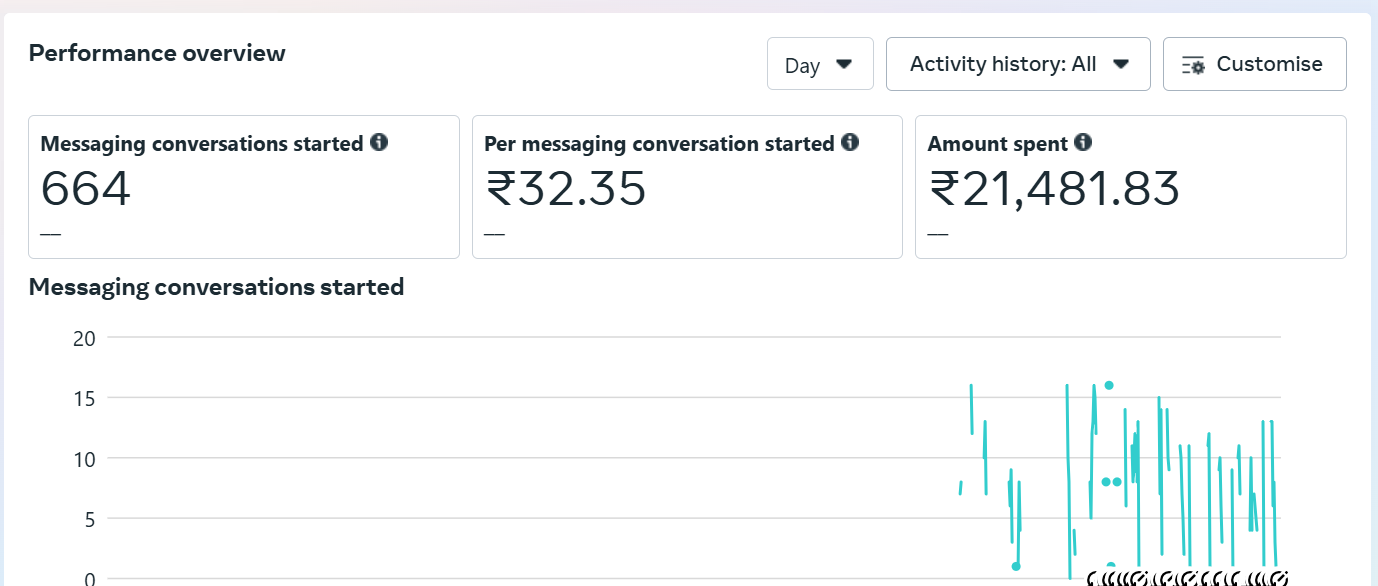Click the settings-list icon on Customise
Viewport: 1378px width, 586px height.
[x=1193, y=65]
